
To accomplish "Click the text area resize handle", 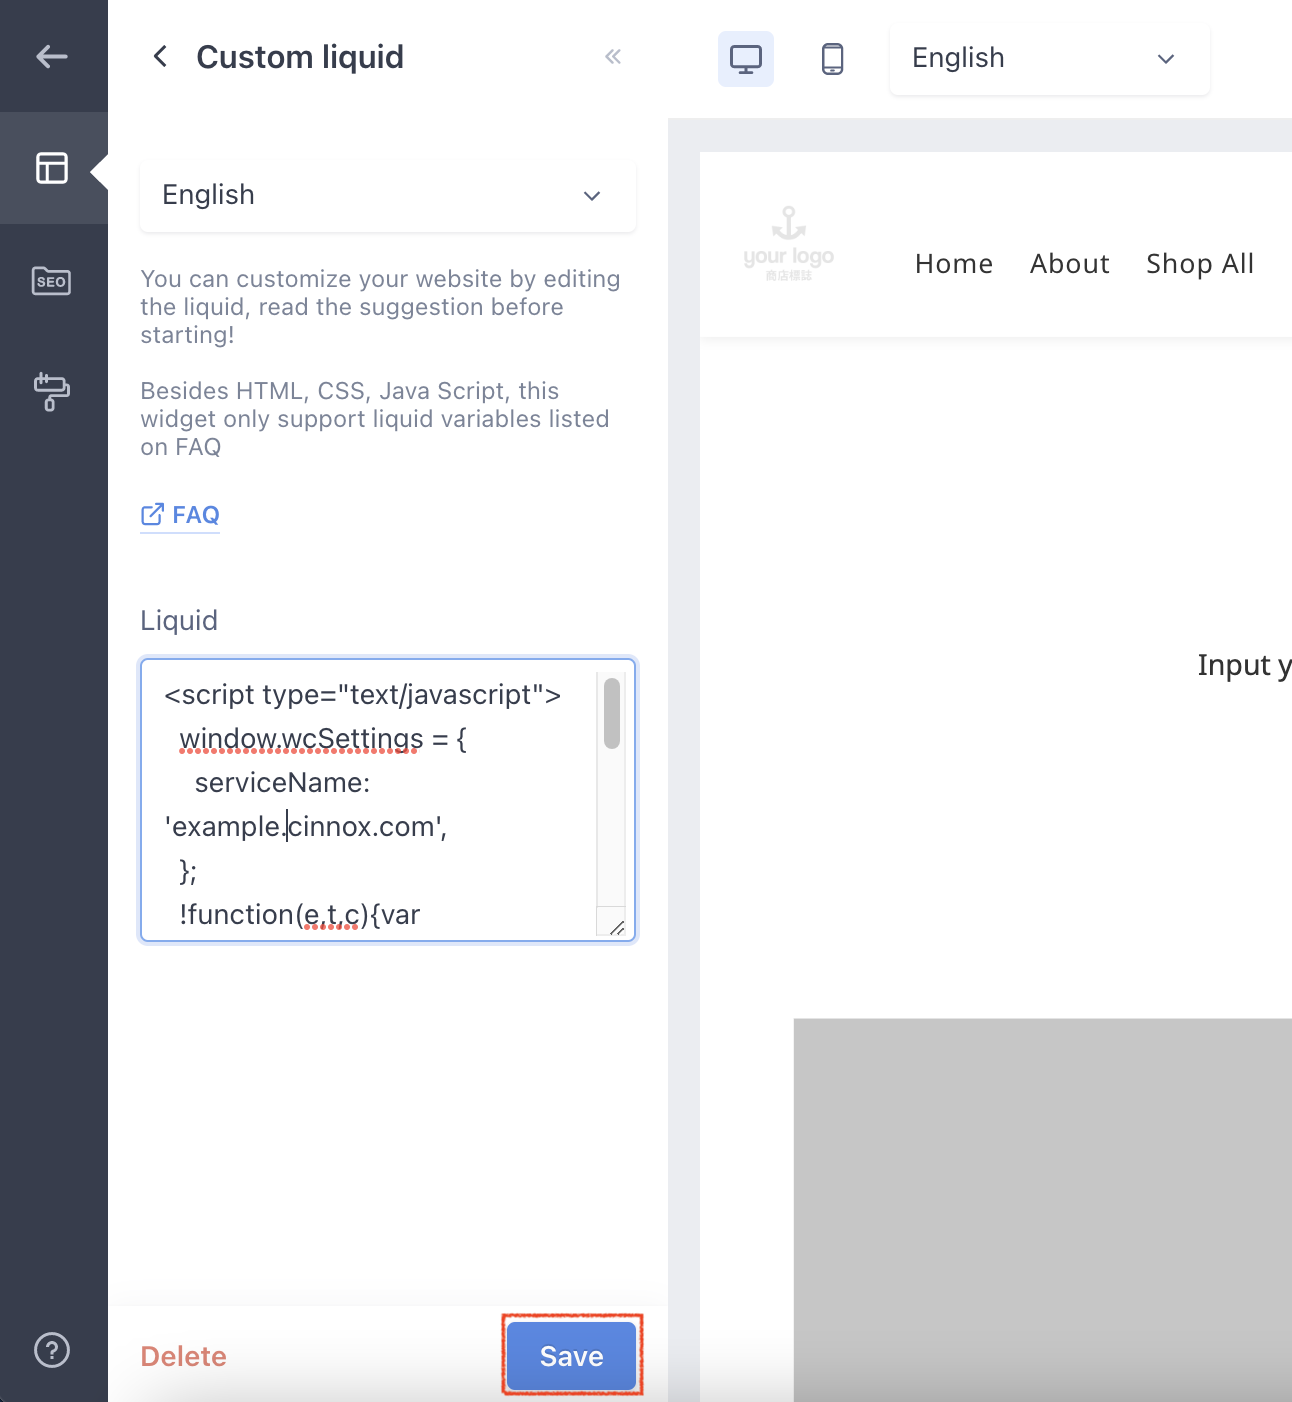I will pos(616,928).
